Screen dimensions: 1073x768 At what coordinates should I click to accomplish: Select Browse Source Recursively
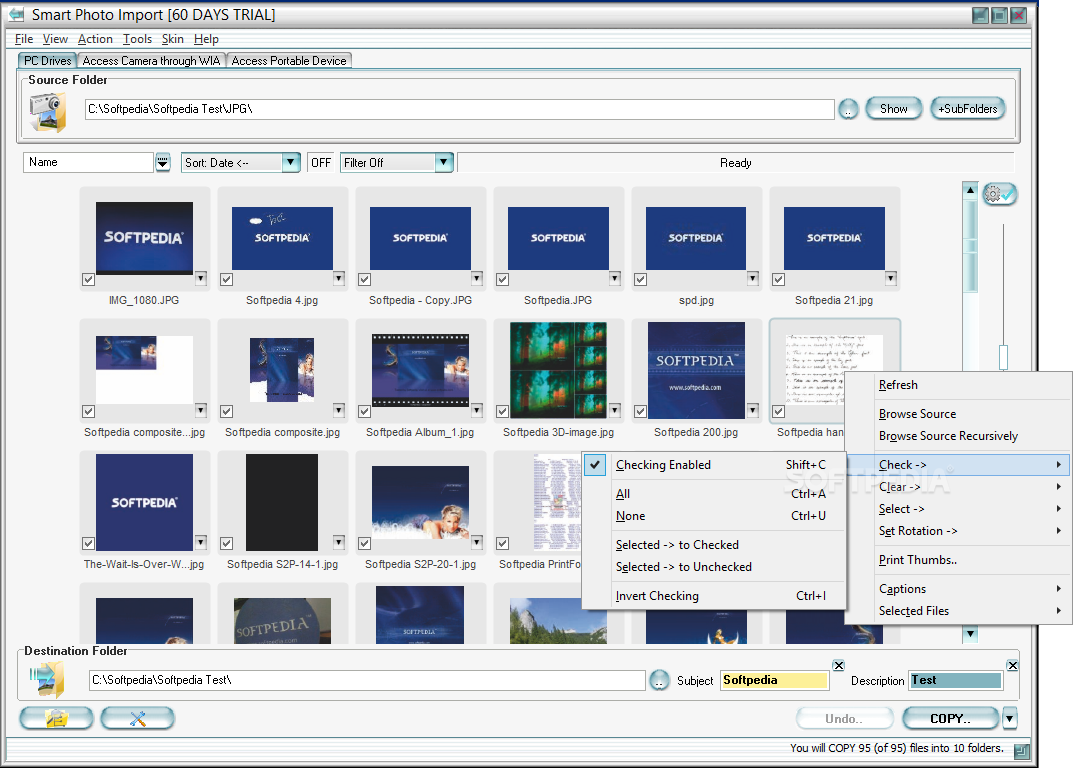(959, 436)
